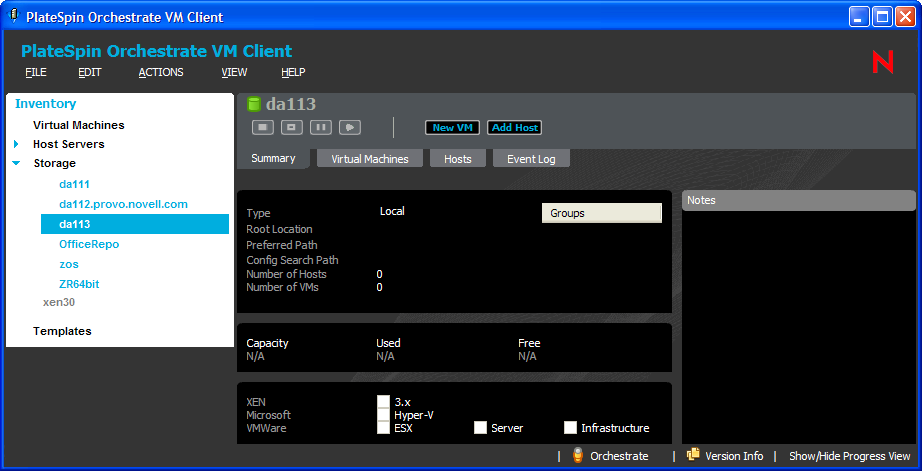Select da112.provo.novell.com repository

(x=123, y=204)
